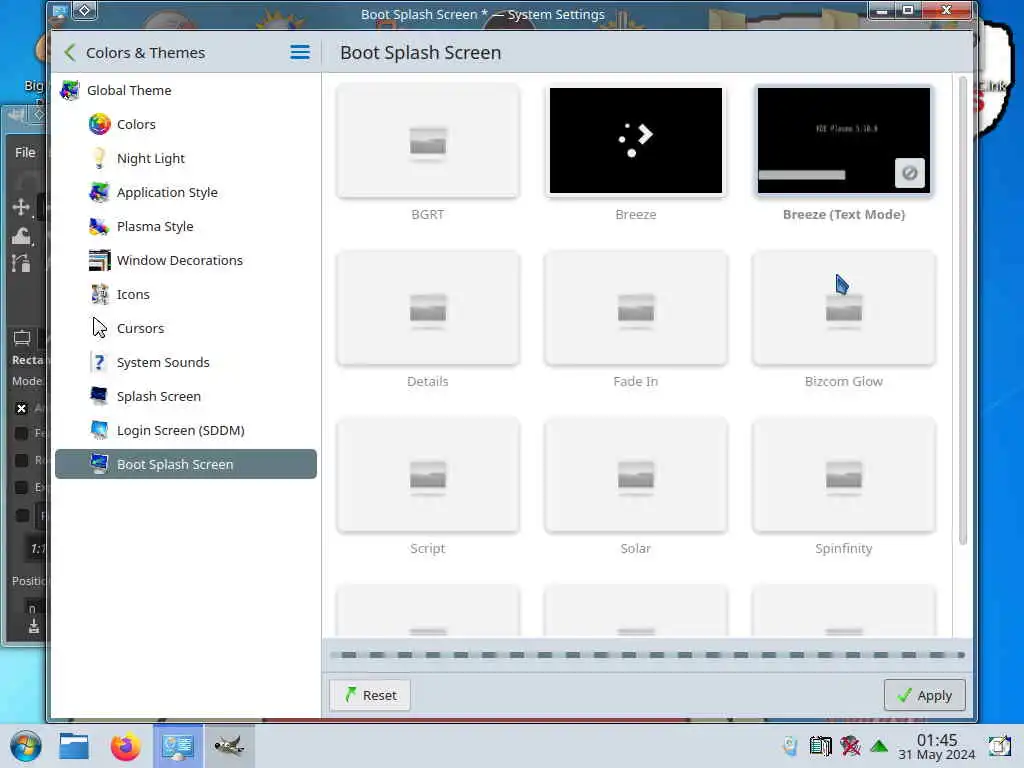The height and width of the screenshot is (768, 1024).
Task: Click the Window Decorations icon
Action: pos(99,260)
